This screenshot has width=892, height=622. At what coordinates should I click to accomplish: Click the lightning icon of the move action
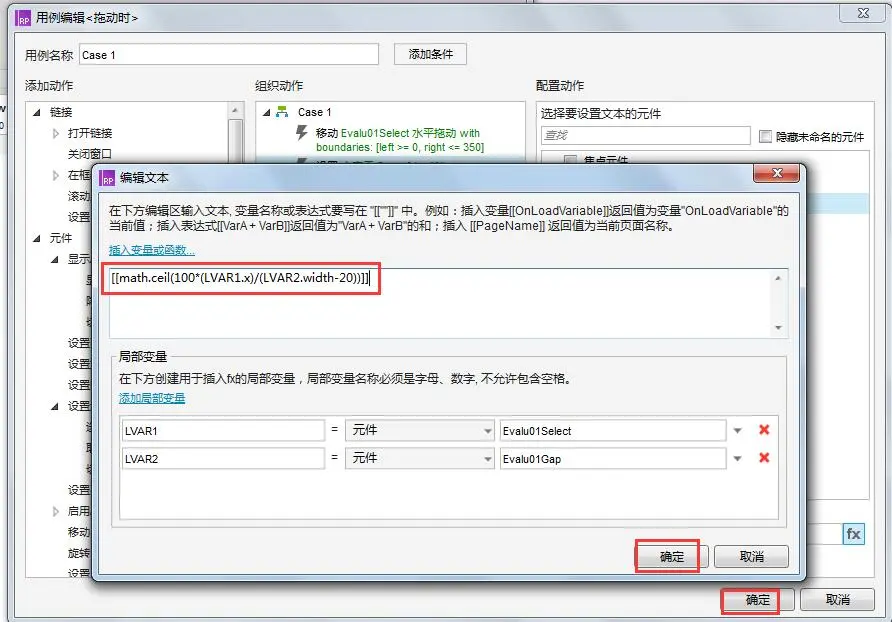(x=302, y=133)
